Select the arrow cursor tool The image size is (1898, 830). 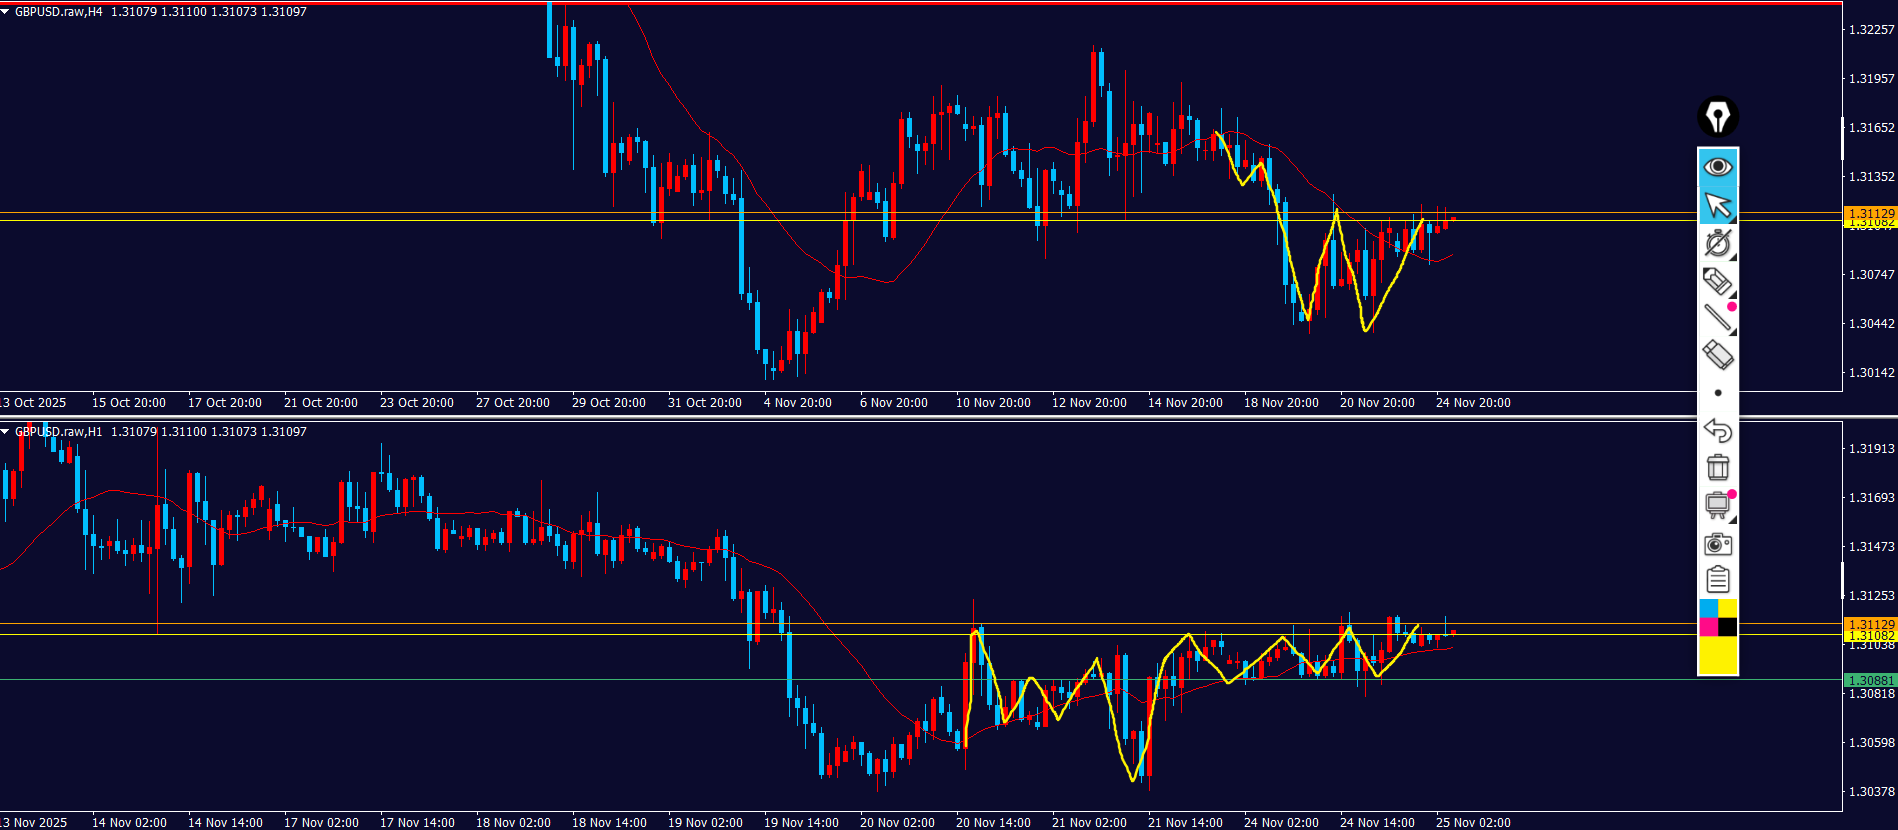(1718, 205)
